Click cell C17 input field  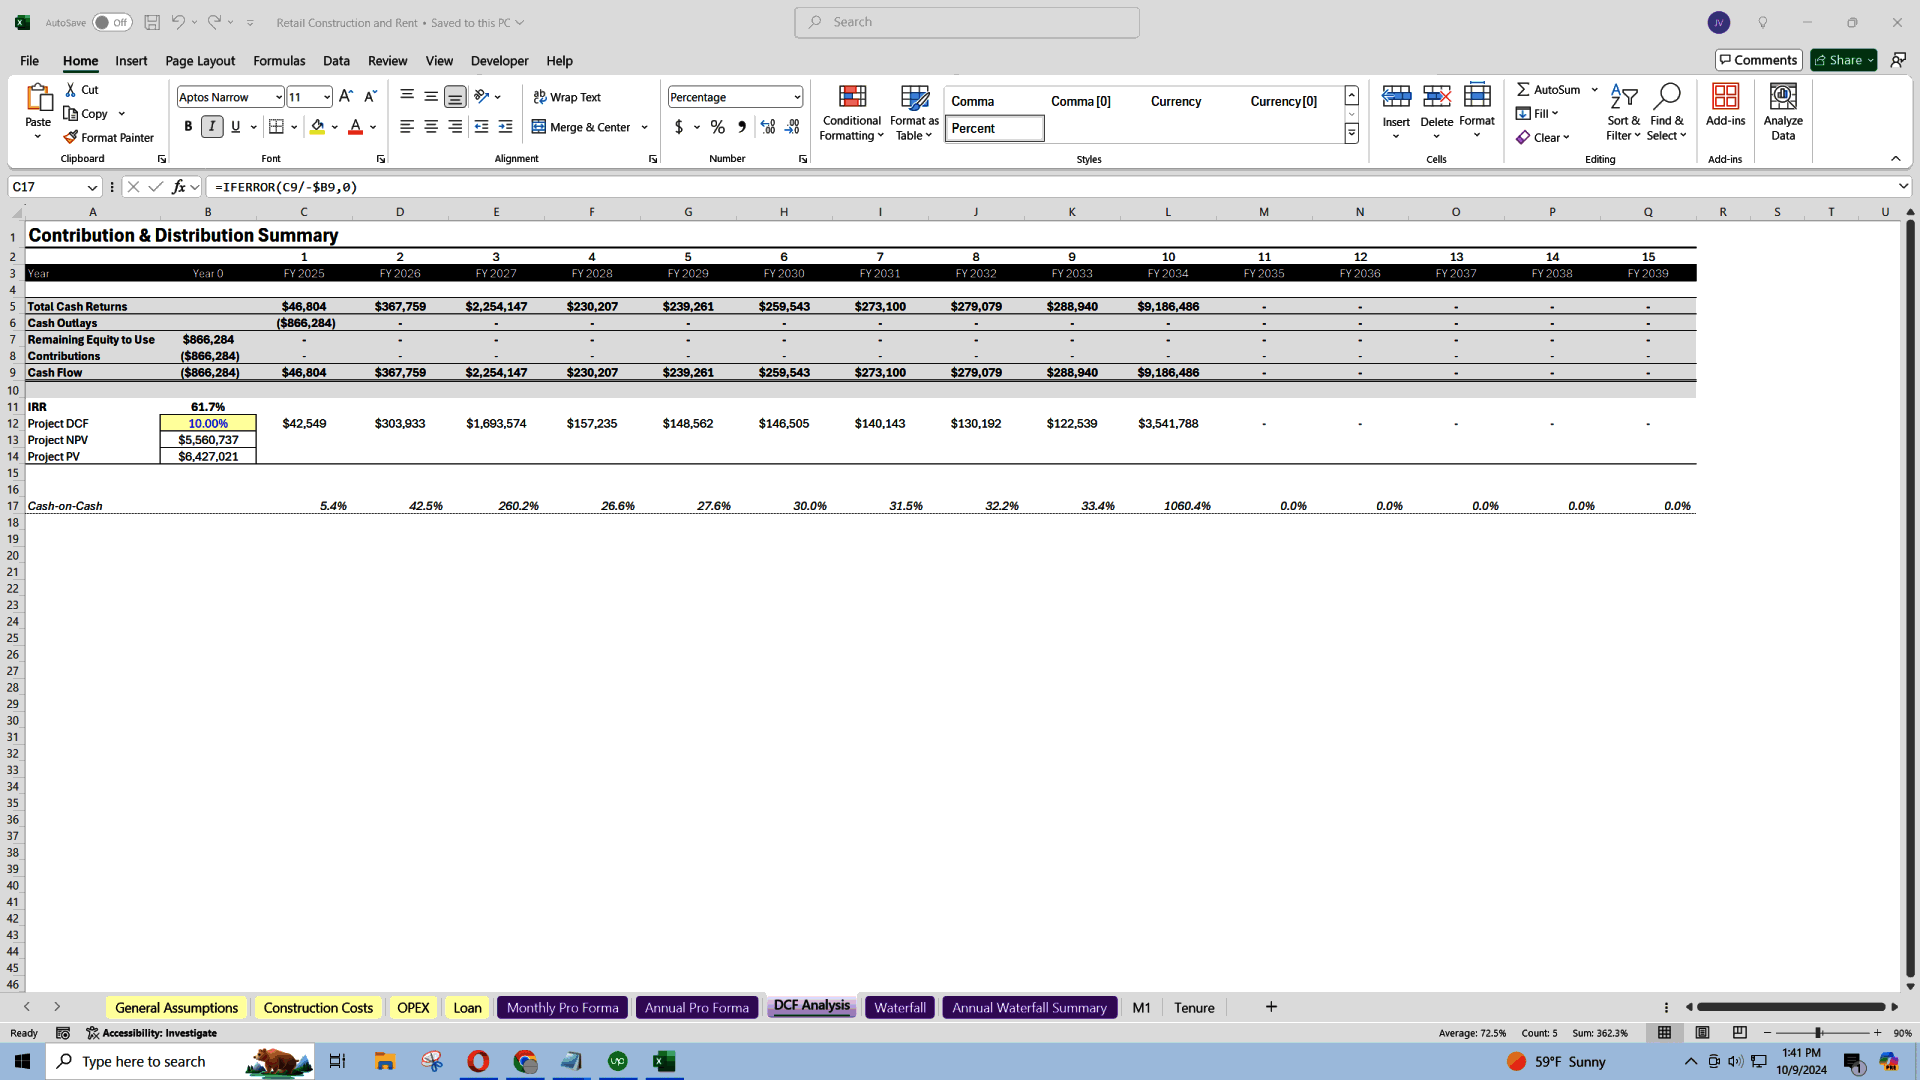305,505
